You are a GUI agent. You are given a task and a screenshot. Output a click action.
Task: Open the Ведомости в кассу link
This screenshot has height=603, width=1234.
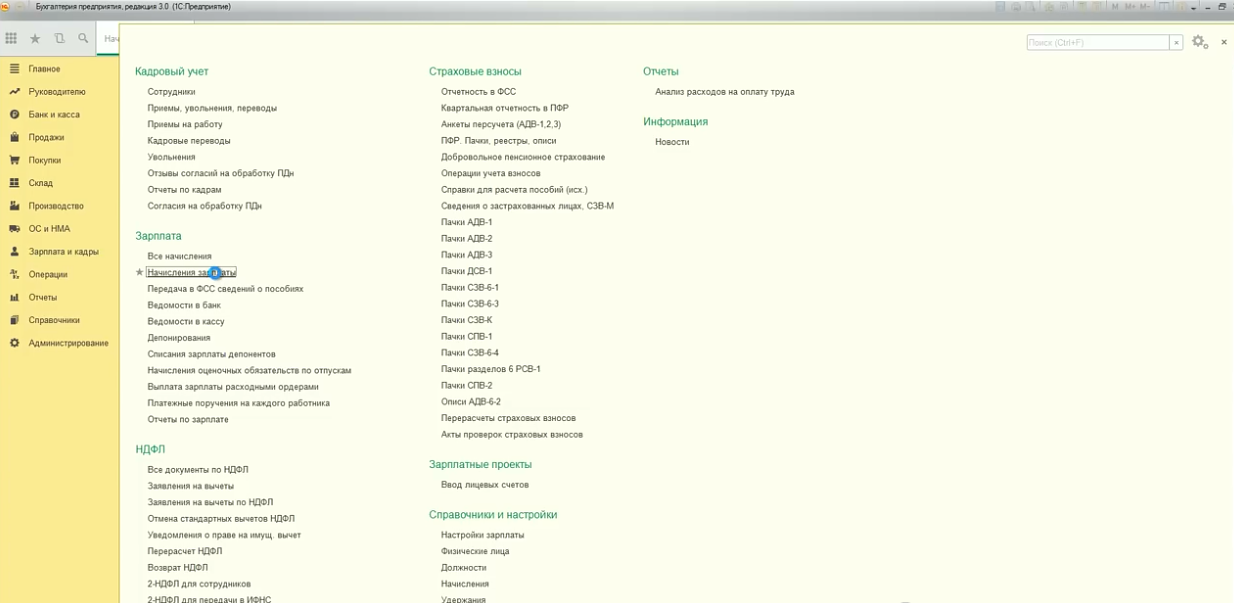click(186, 322)
